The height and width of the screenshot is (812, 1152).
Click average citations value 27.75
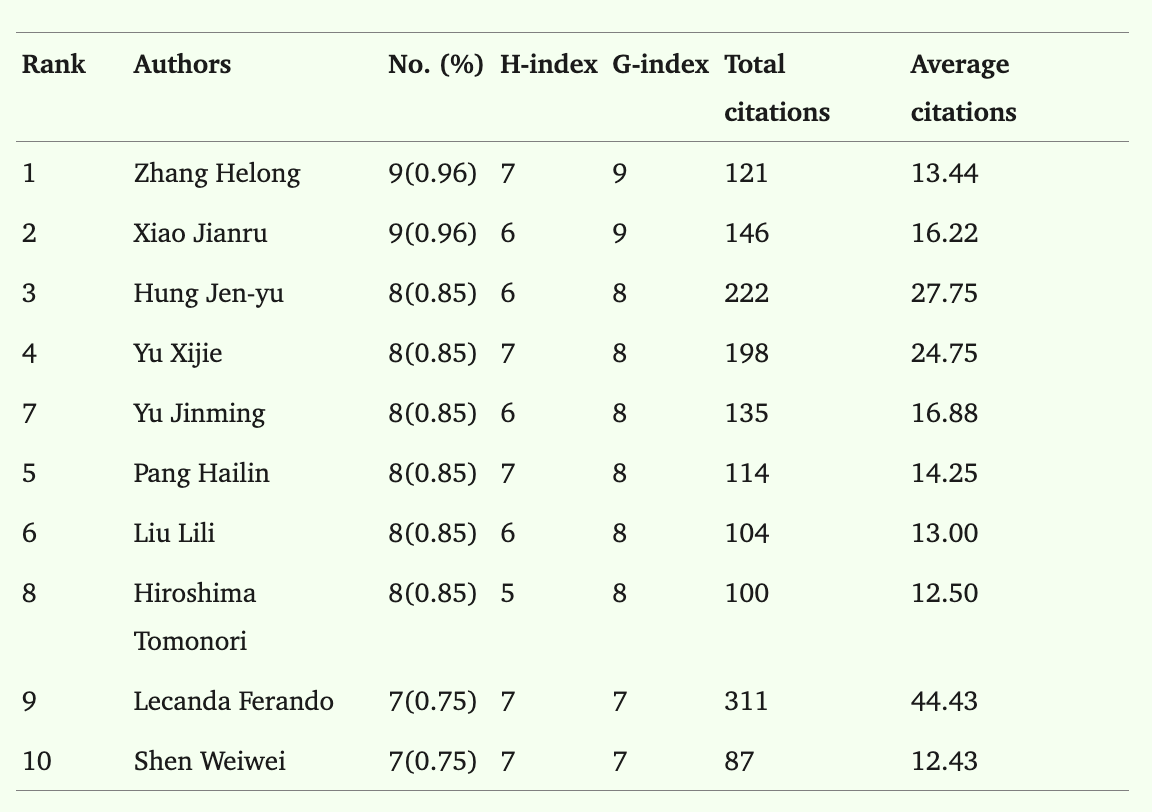pyautogui.click(x=944, y=293)
